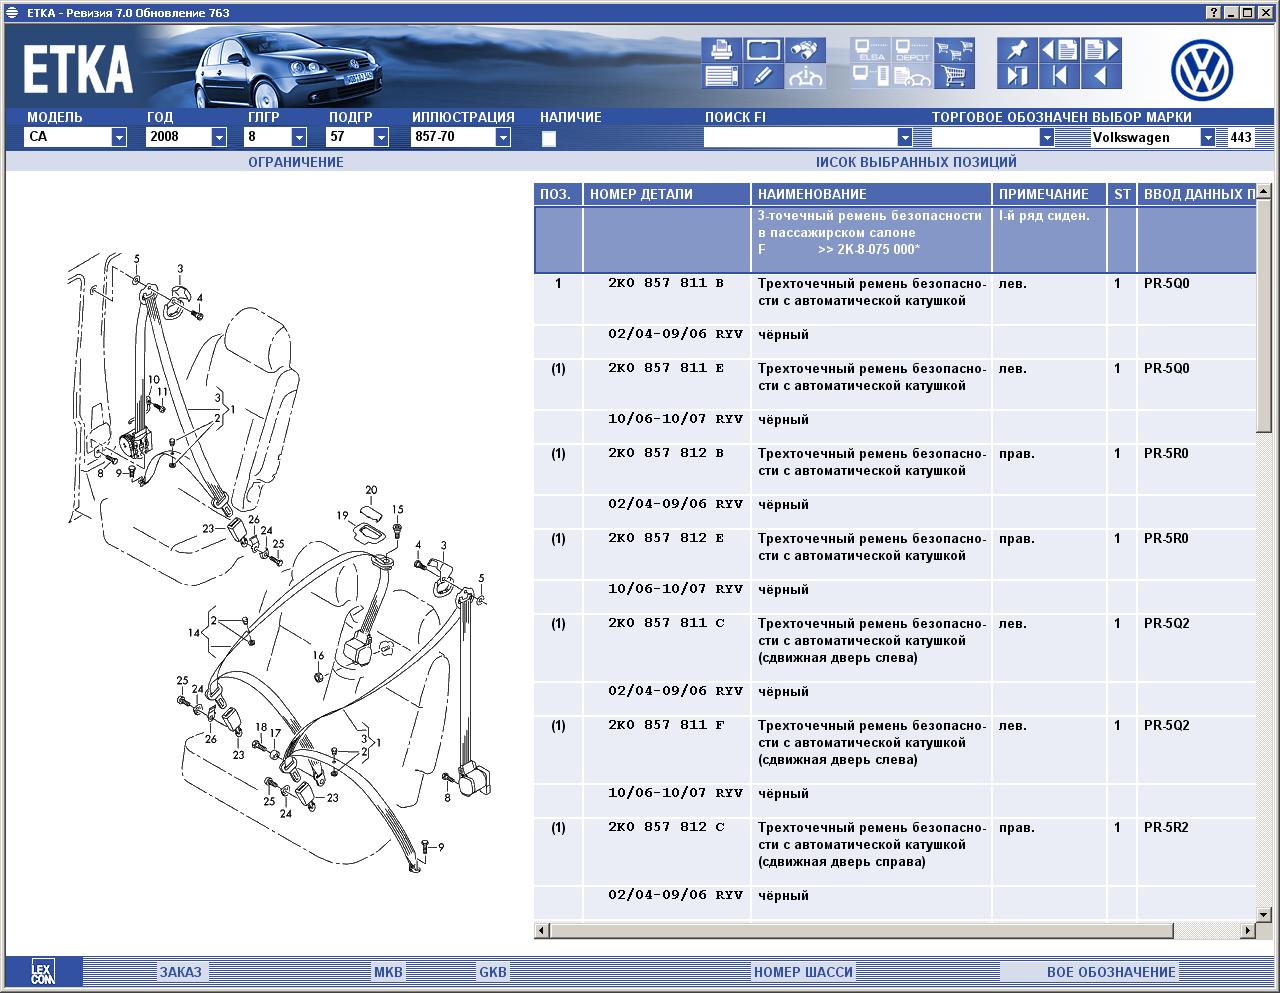Open the Модель dropdown
This screenshot has height=993, width=1280.
pos(118,137)
